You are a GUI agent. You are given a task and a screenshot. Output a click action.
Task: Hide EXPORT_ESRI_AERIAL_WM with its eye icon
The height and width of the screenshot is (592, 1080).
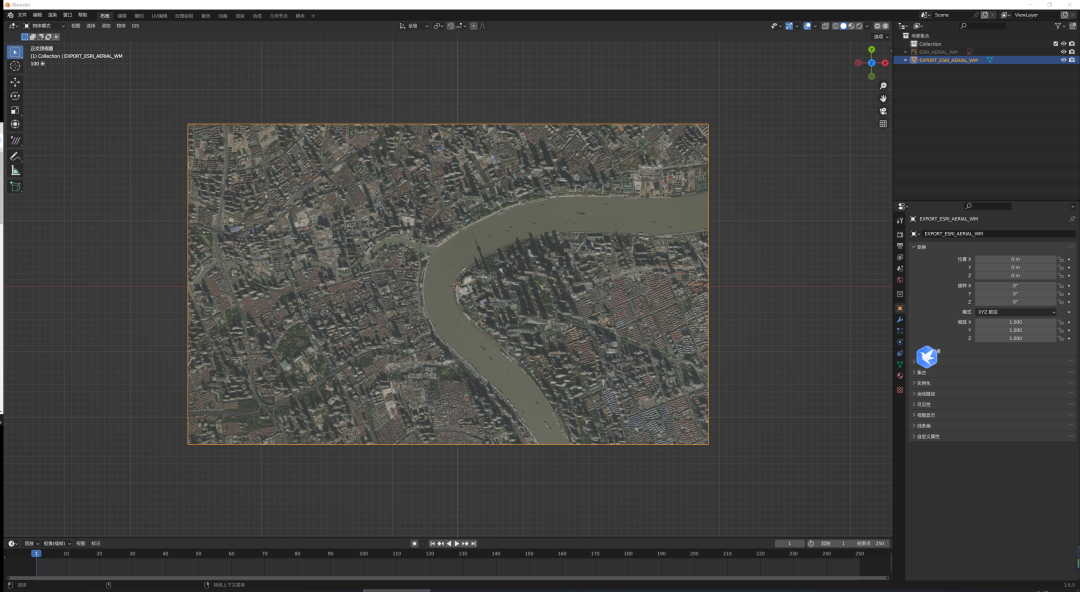1063,60
